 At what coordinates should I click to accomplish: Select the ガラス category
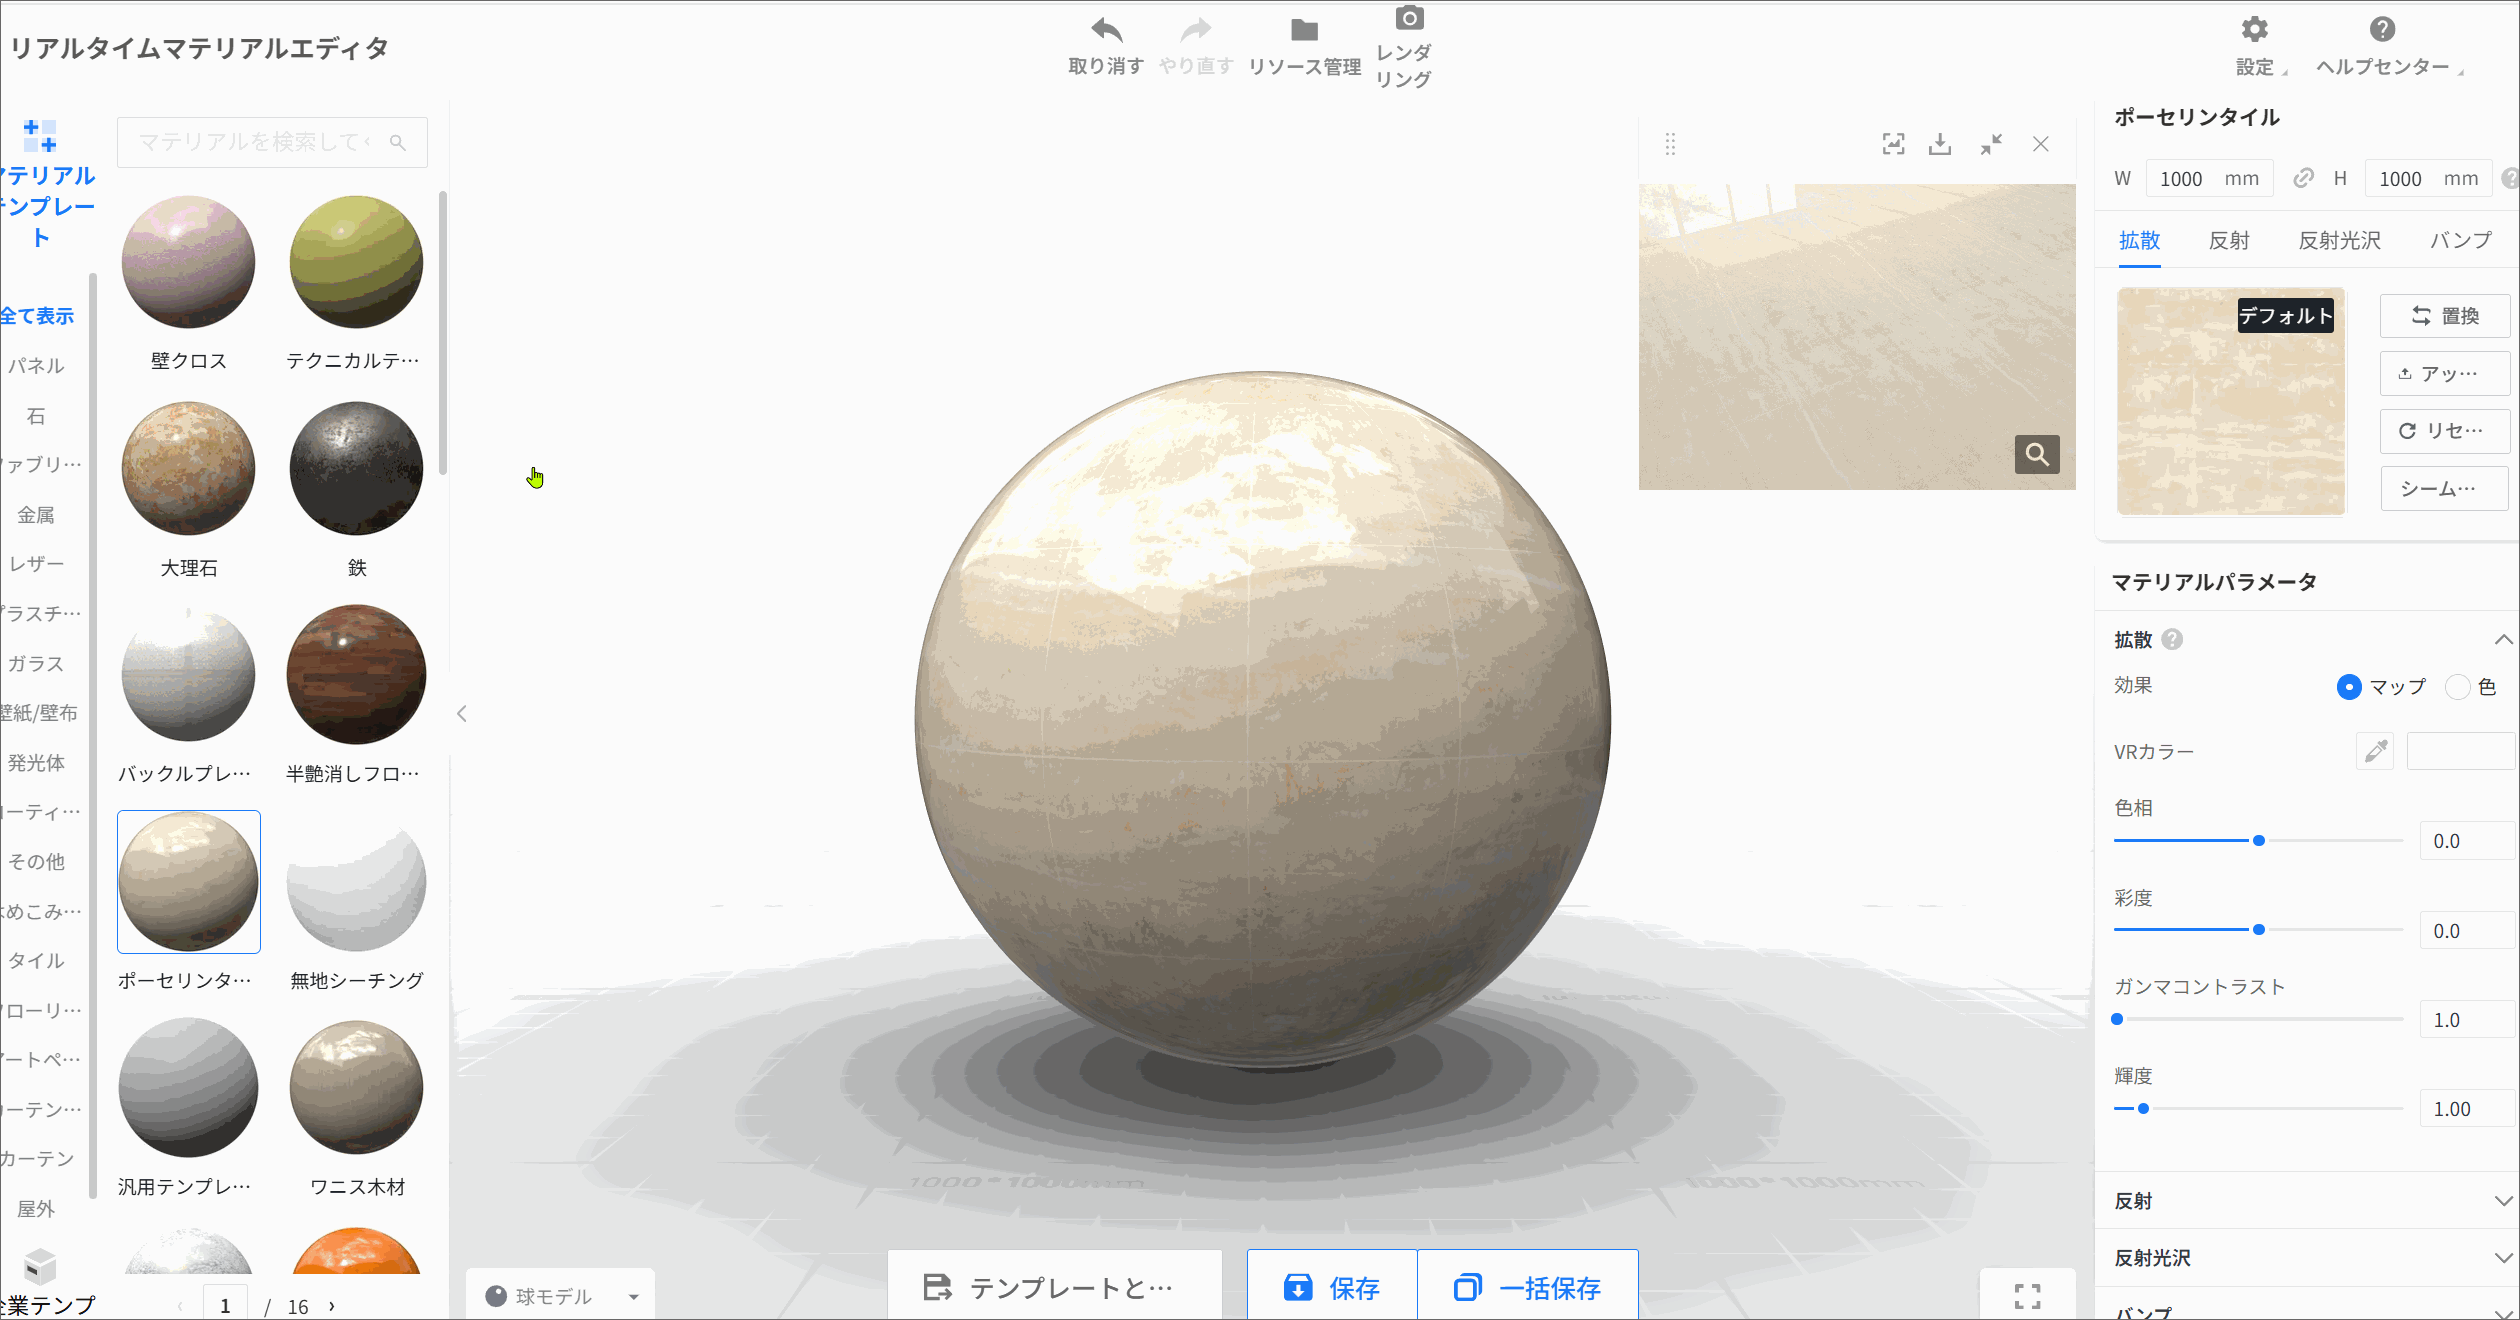(36, 664)
